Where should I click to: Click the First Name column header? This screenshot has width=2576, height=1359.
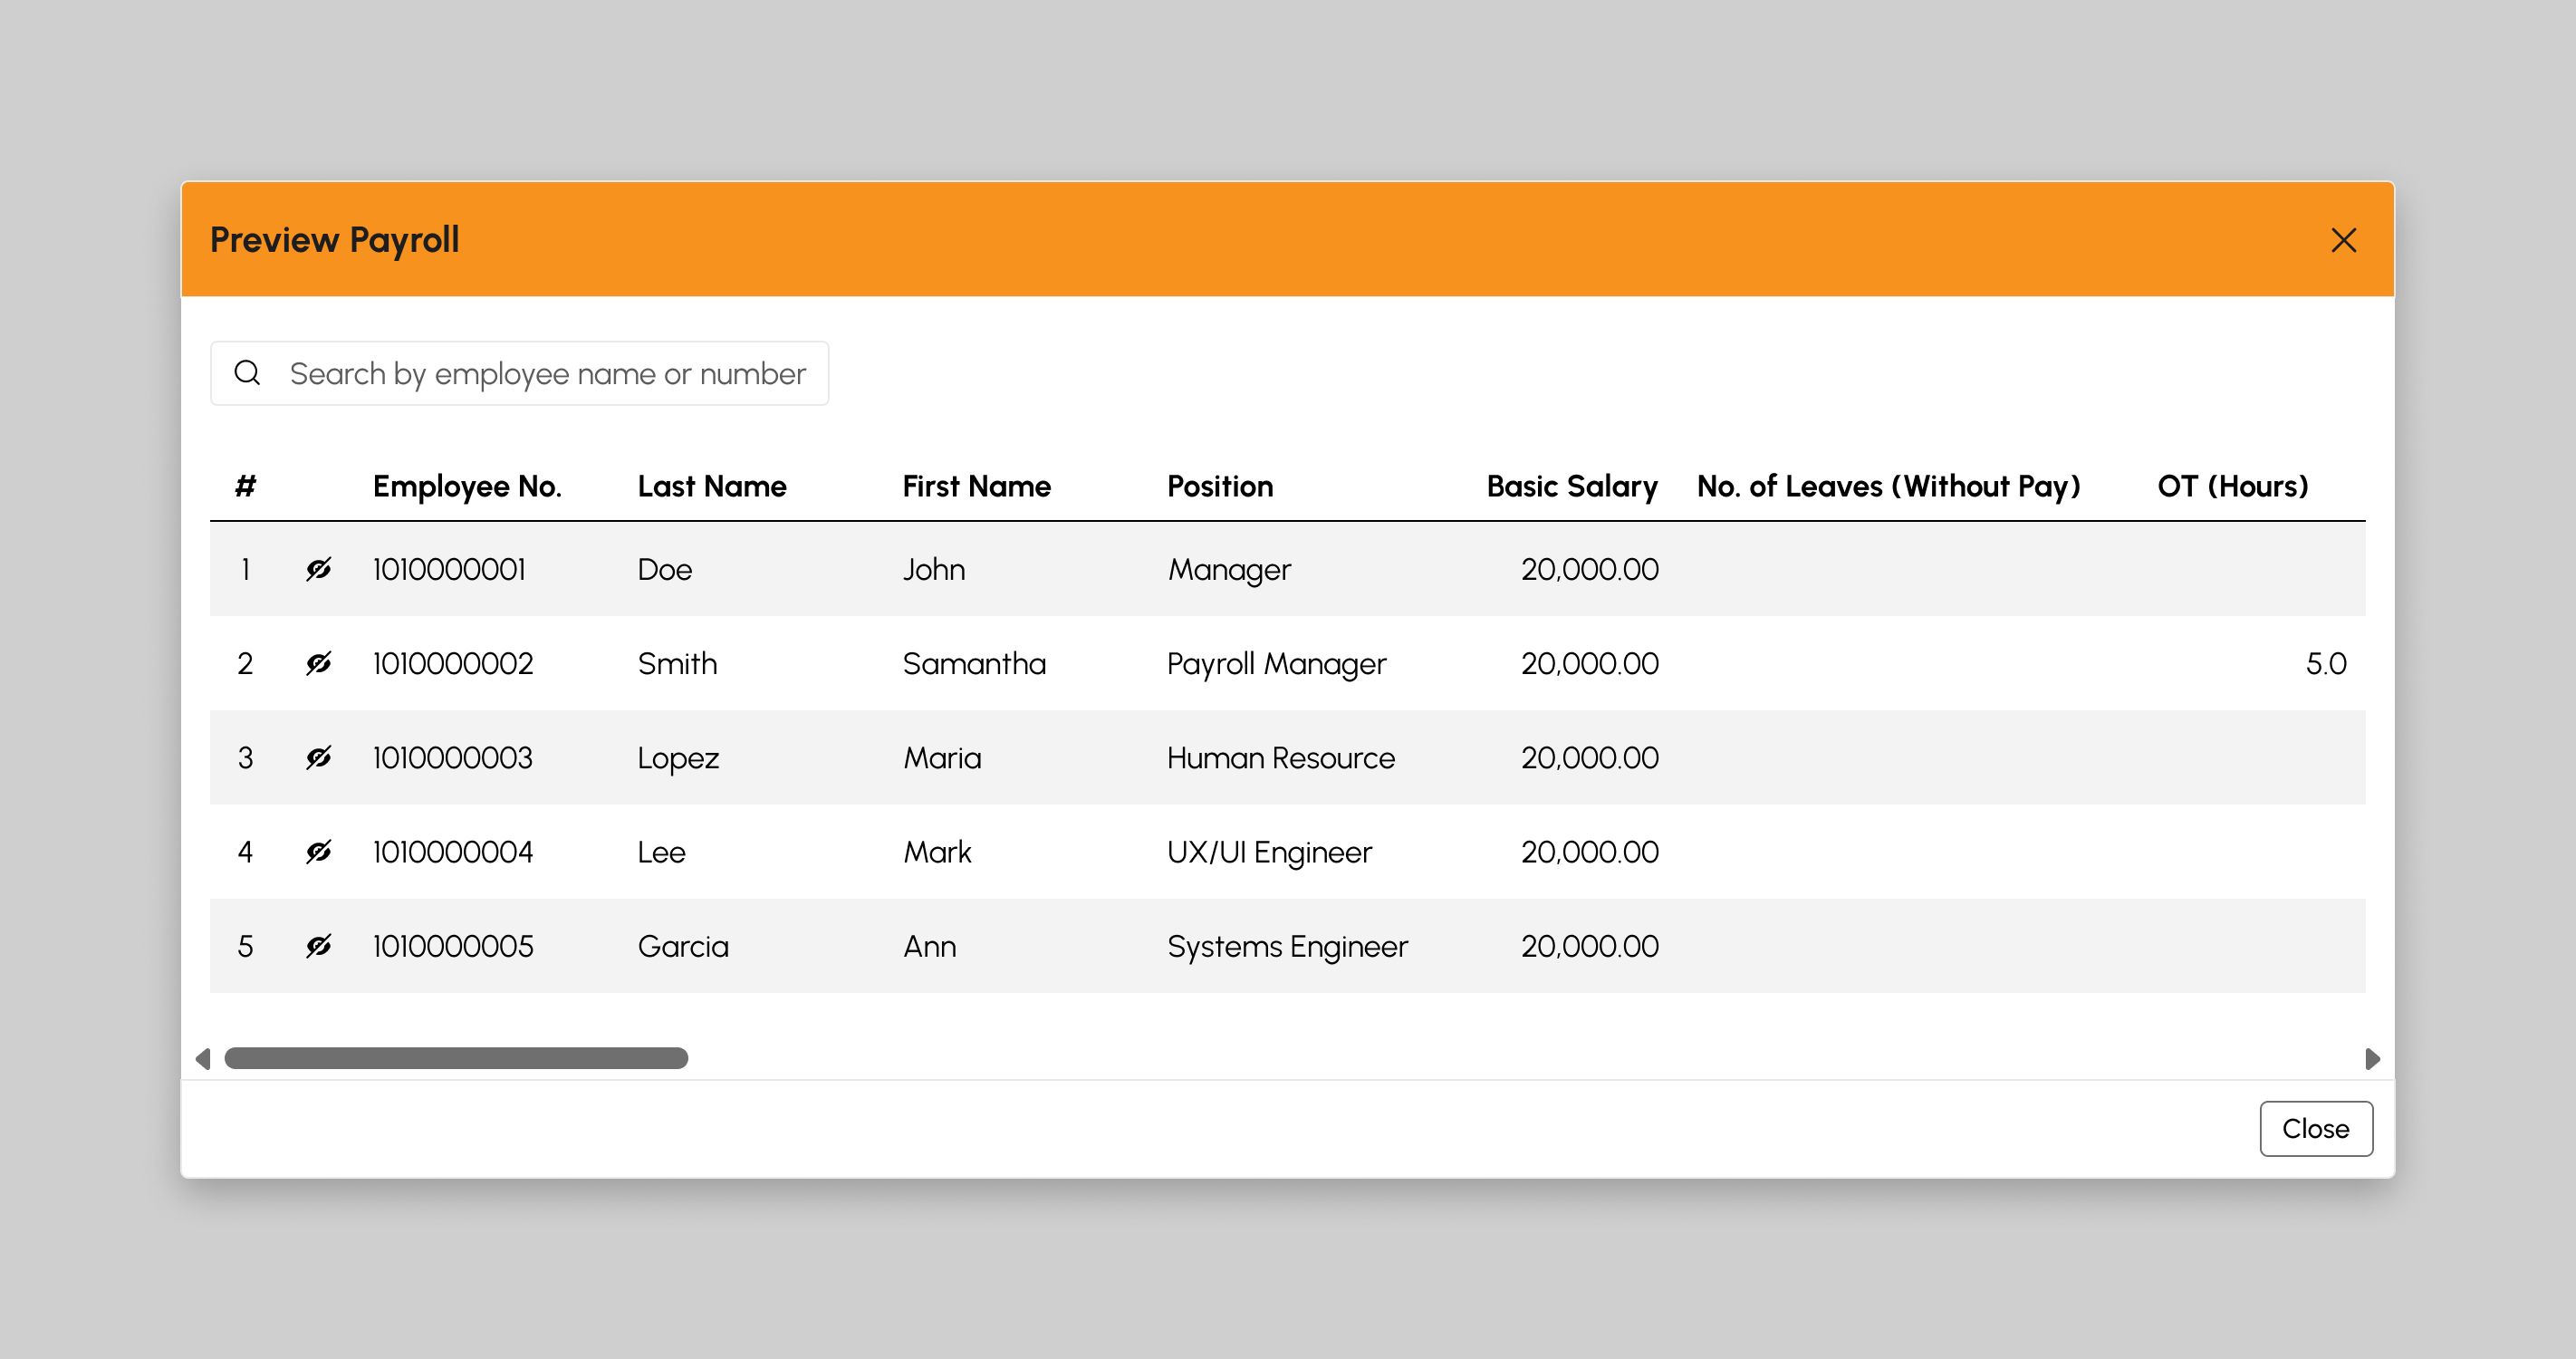click(977, 486)
